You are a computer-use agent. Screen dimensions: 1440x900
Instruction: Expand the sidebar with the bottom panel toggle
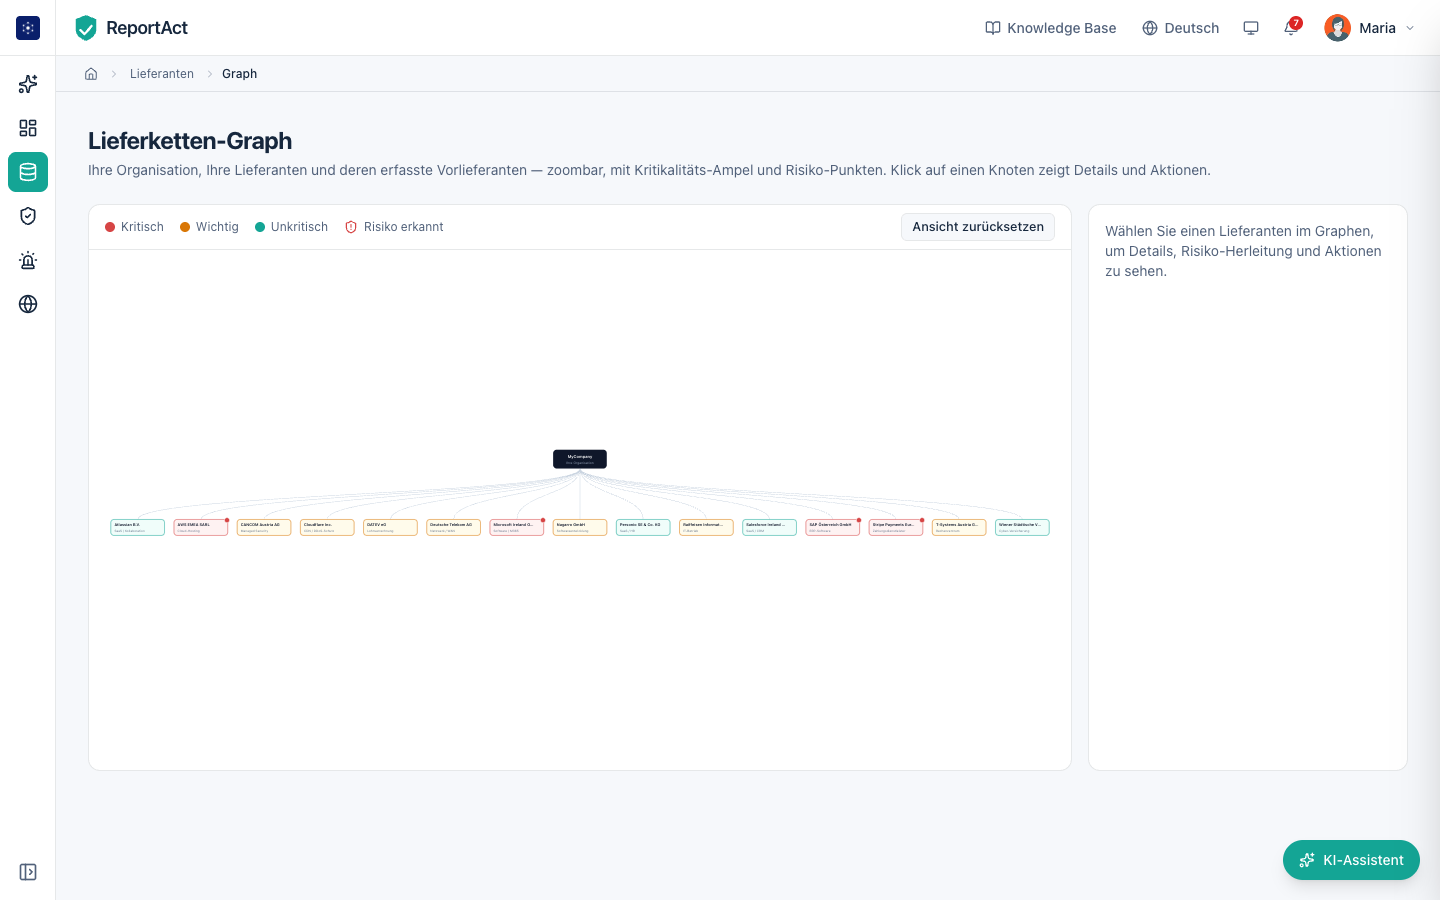28,872
